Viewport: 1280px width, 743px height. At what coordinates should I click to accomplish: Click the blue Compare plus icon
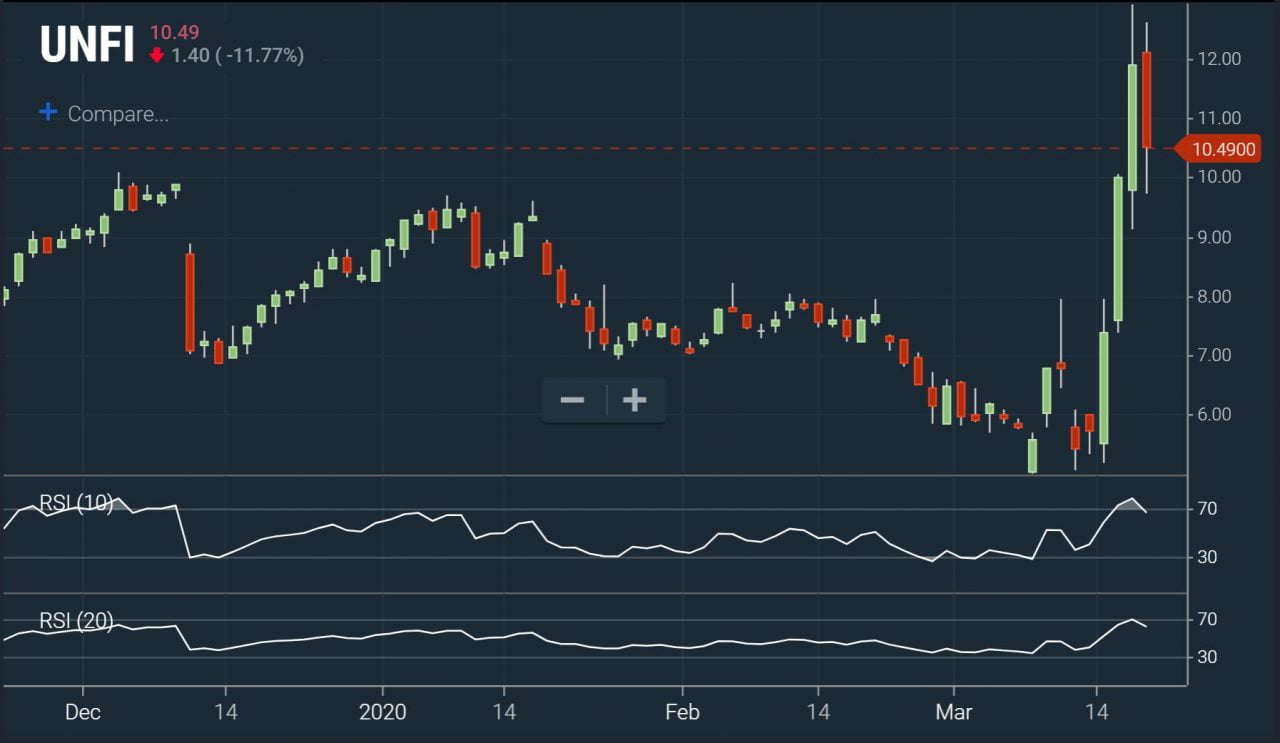[x=47, y=112]
